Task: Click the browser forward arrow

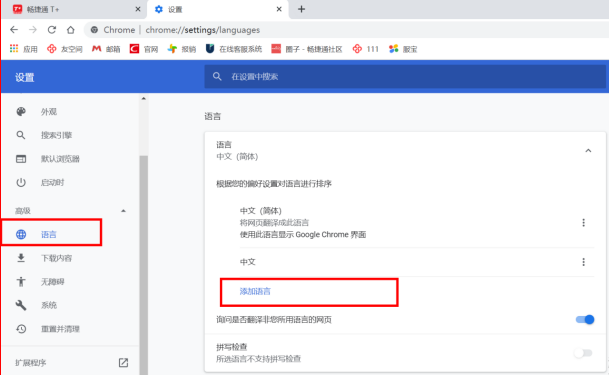Action: pyautogui.click(x=33, y=30)
